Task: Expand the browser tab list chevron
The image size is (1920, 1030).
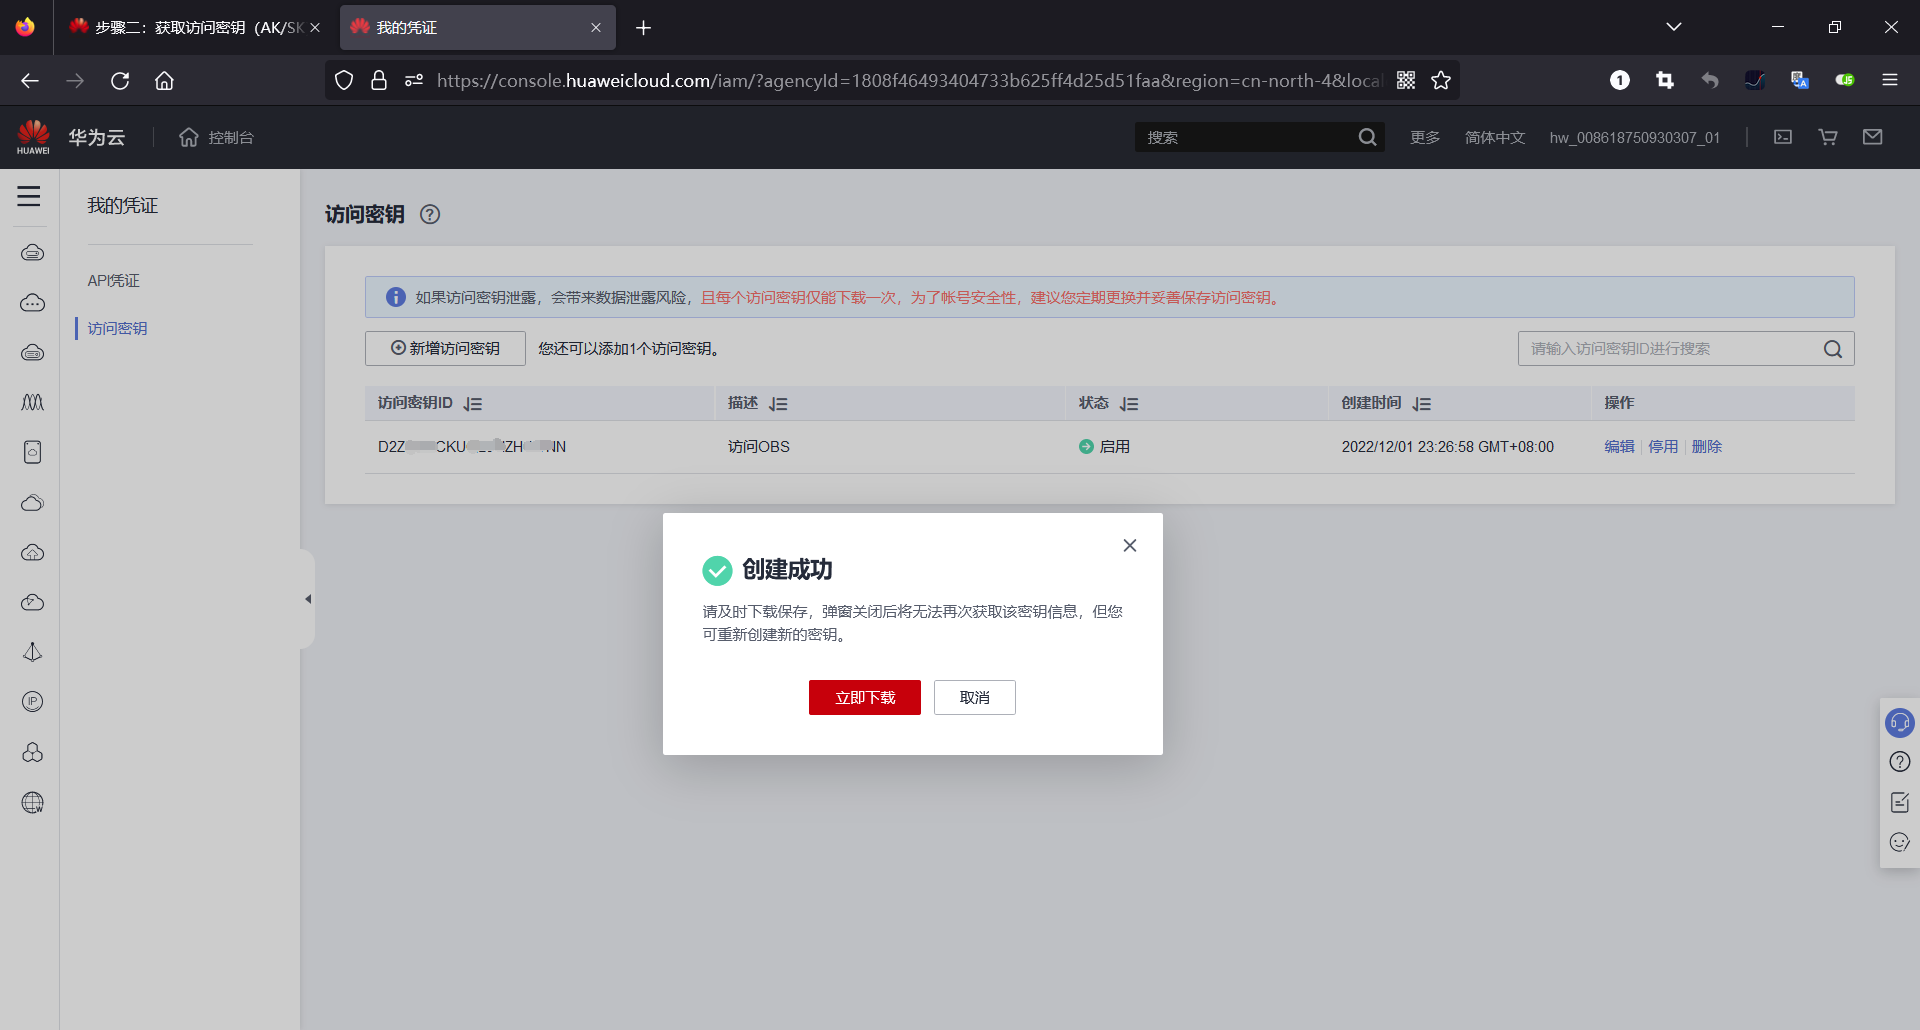Action: coord(1675,27)
